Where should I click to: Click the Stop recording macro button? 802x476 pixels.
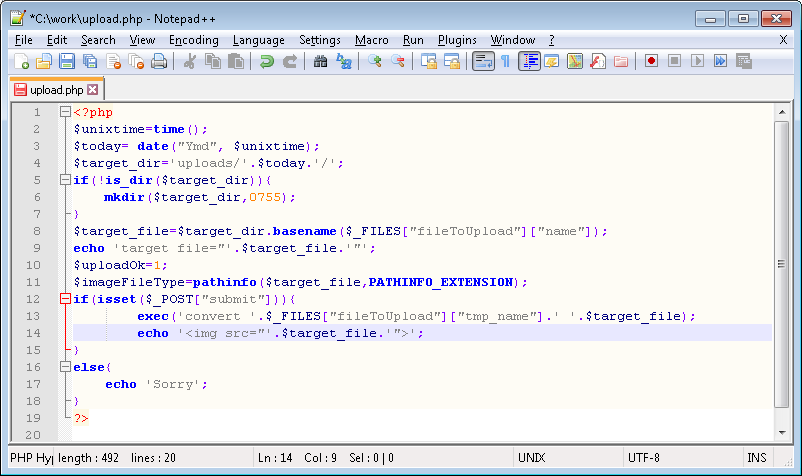pyautogui.click(x=674, y=61)
